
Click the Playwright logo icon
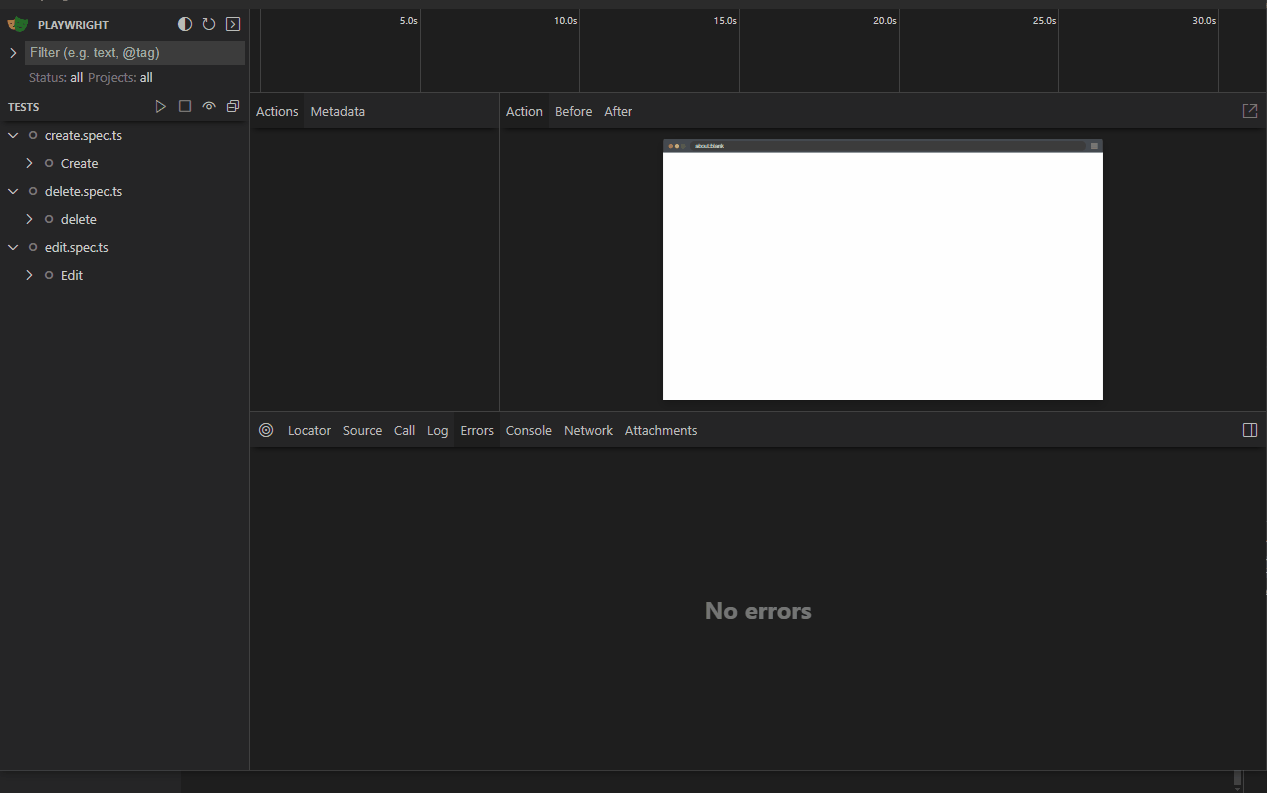[x=18, y=24]
